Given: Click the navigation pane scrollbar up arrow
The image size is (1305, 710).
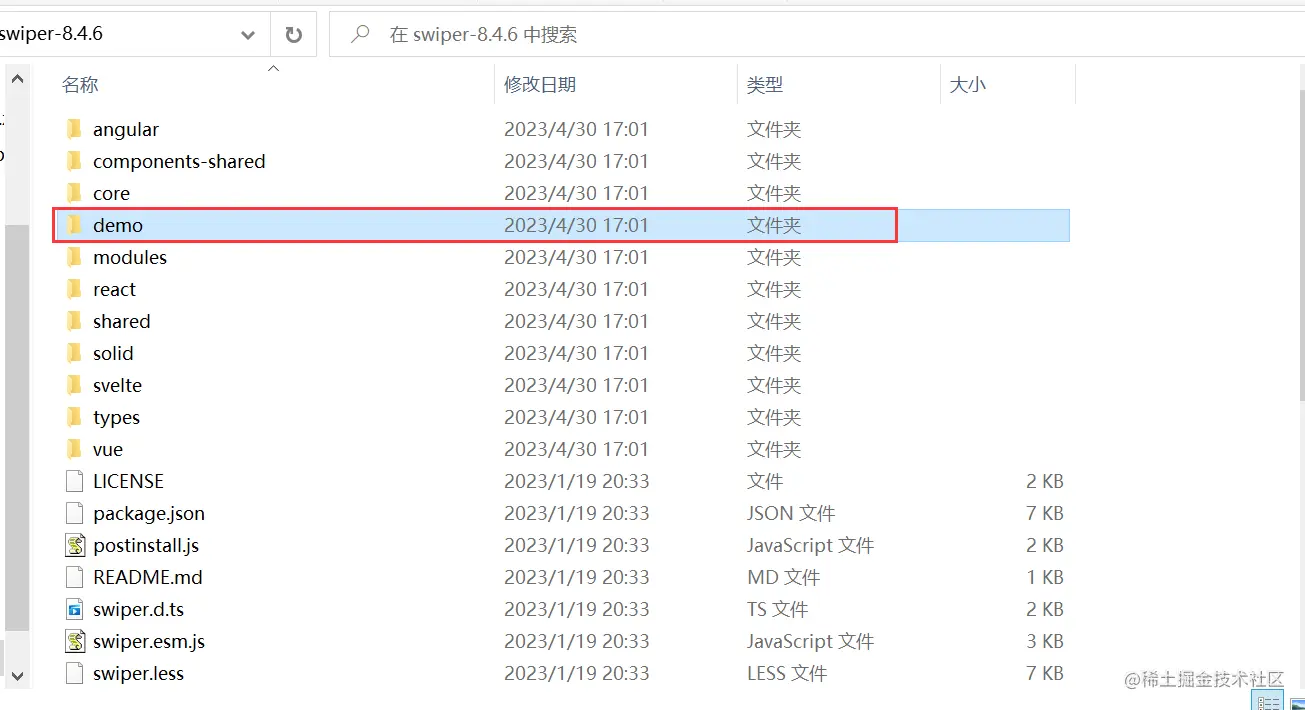Looking at the screenshot, I should coord(17,78).
